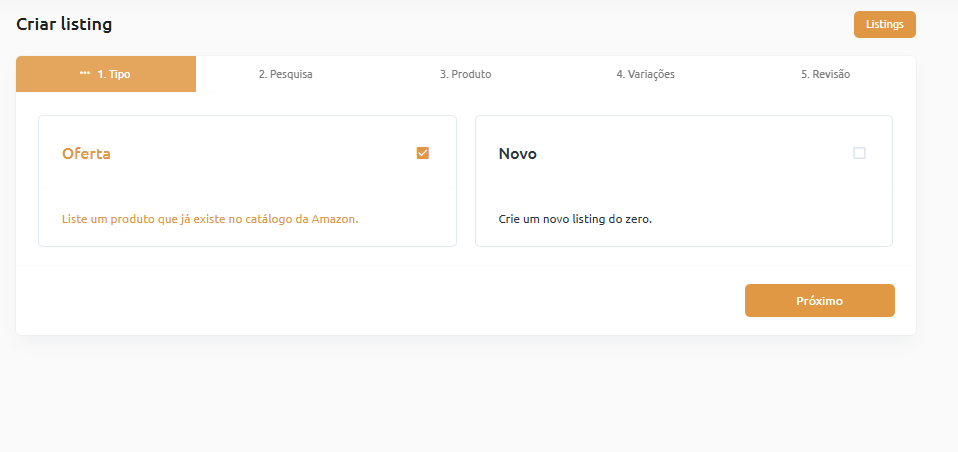Uncheck the Oferta checkbox

(423, 153)
